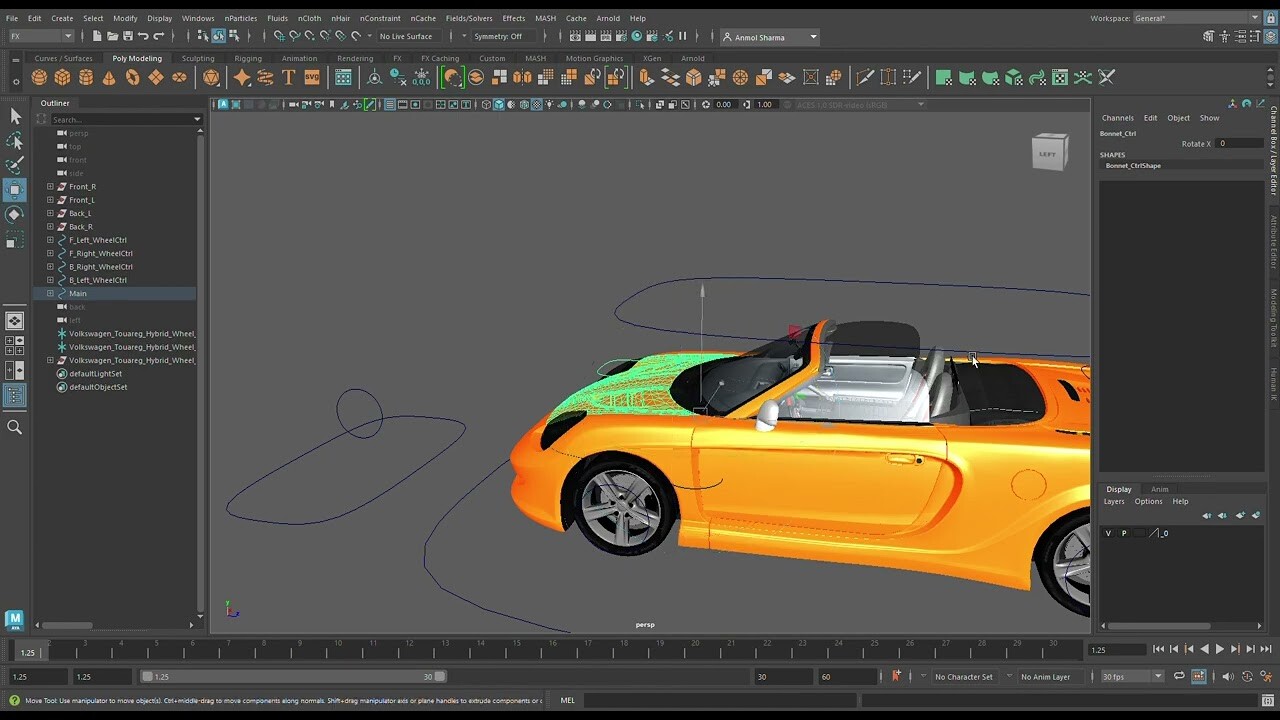The height and width of the screenshot is (720, 1280).
Task: Create a polygon cube from the shelf
Action: 62,77
